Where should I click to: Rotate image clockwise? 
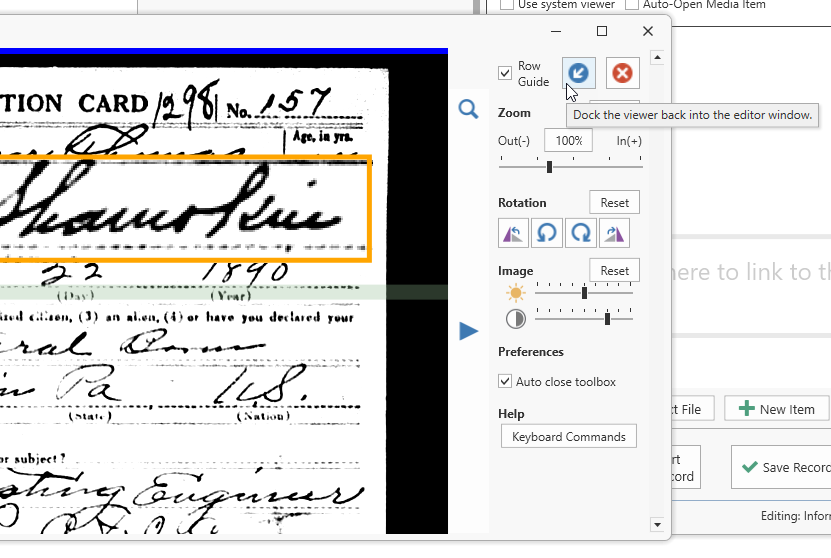tap(580, 234)
